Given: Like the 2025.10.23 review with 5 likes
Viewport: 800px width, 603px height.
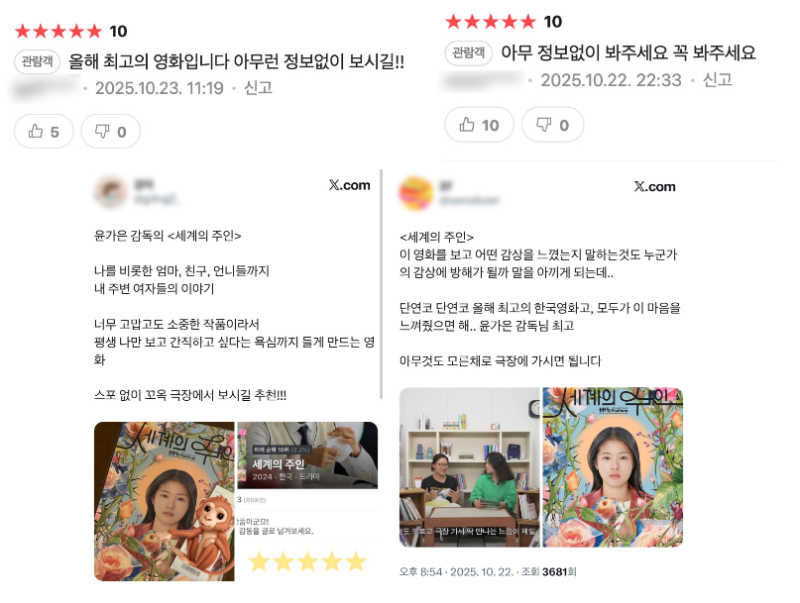Looking at the screenshot, I should [x=44, y=132].
